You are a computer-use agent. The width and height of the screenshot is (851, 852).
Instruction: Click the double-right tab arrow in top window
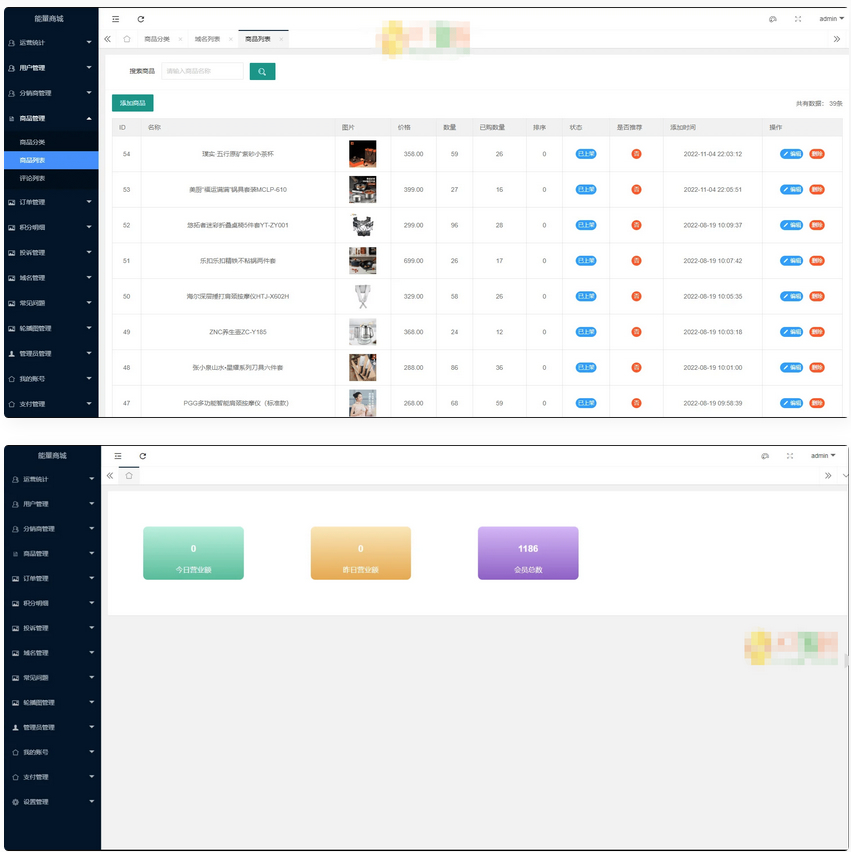[x=837, y=39]
